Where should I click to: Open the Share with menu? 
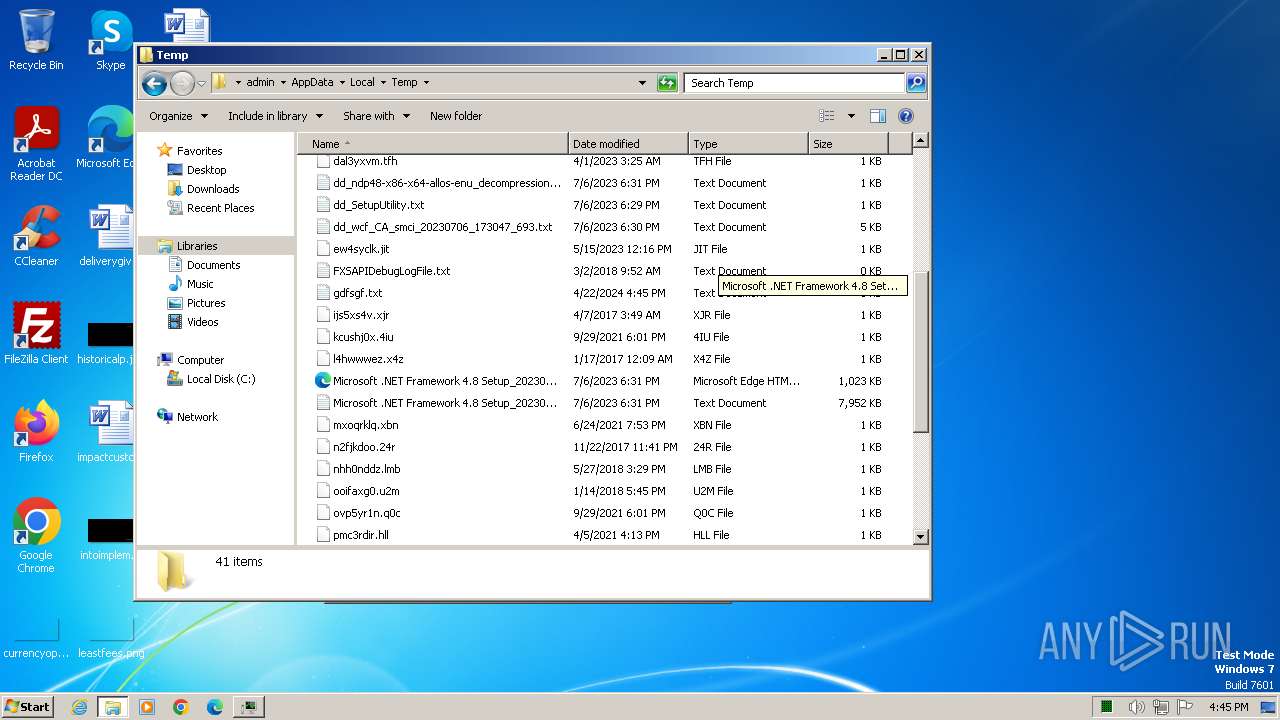click(376, 116)
